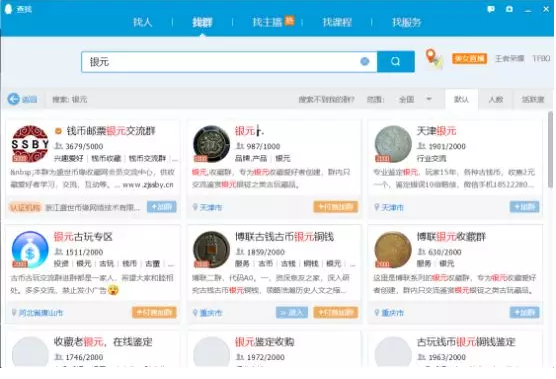This screenshot has width=556, height=379.
Task: Click the member count 1511/2000
Action: (x=84, y=252)
